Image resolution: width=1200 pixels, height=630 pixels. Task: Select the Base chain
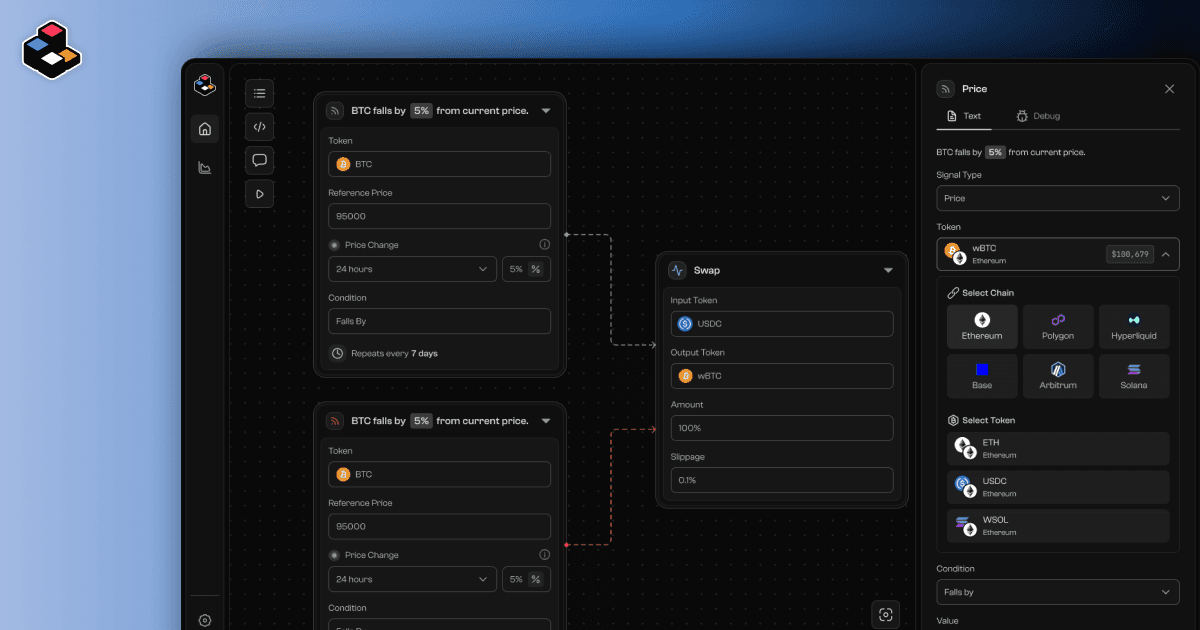tap(982, 376)
